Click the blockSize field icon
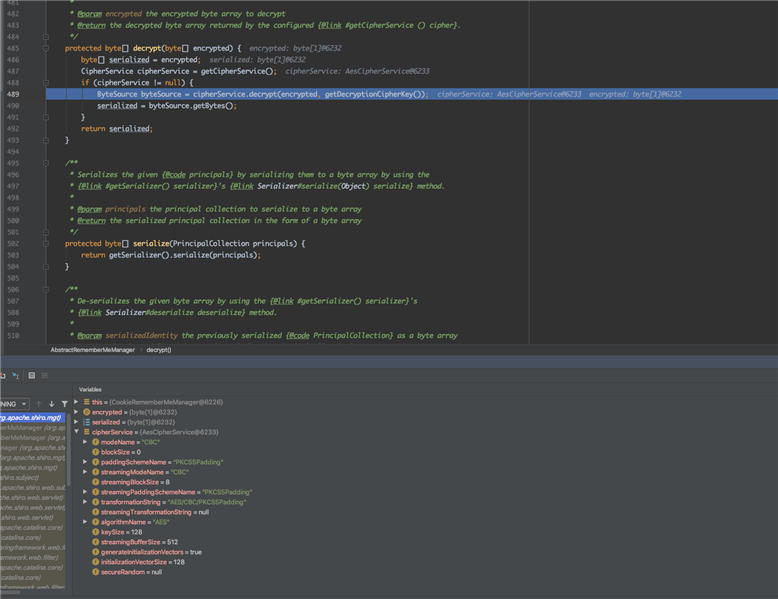 point(95,452)
